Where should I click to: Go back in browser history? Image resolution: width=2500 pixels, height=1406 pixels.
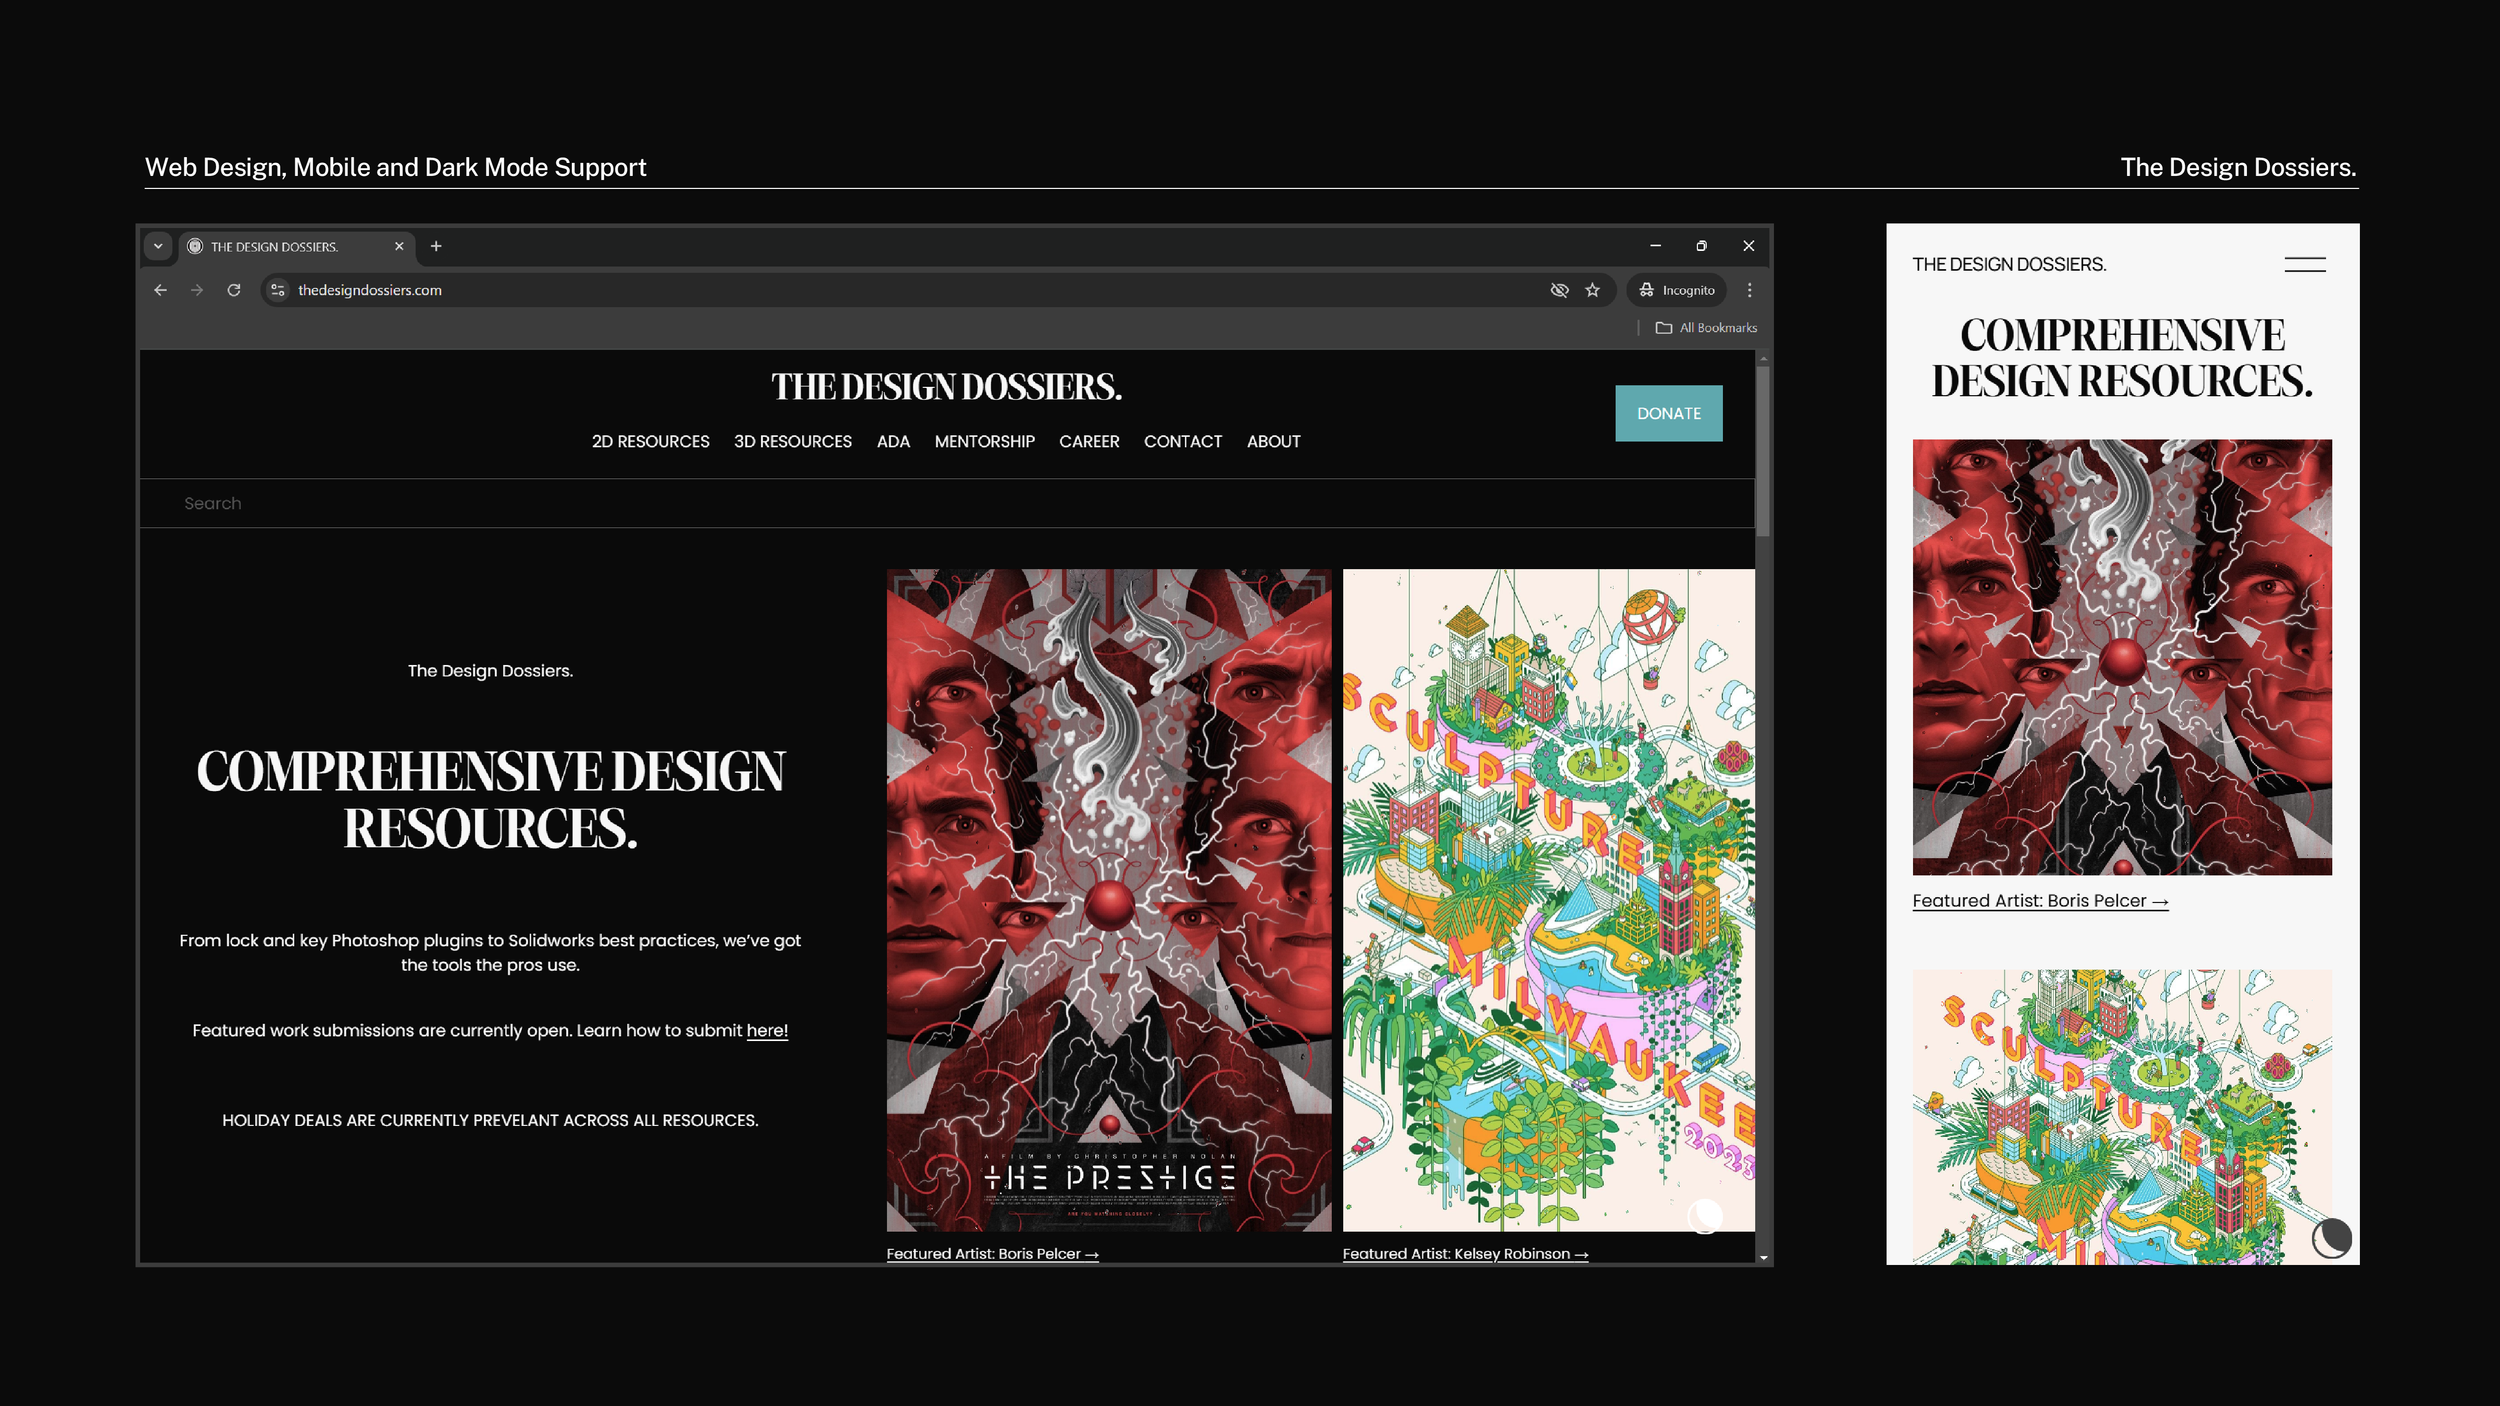click(160, 290)
